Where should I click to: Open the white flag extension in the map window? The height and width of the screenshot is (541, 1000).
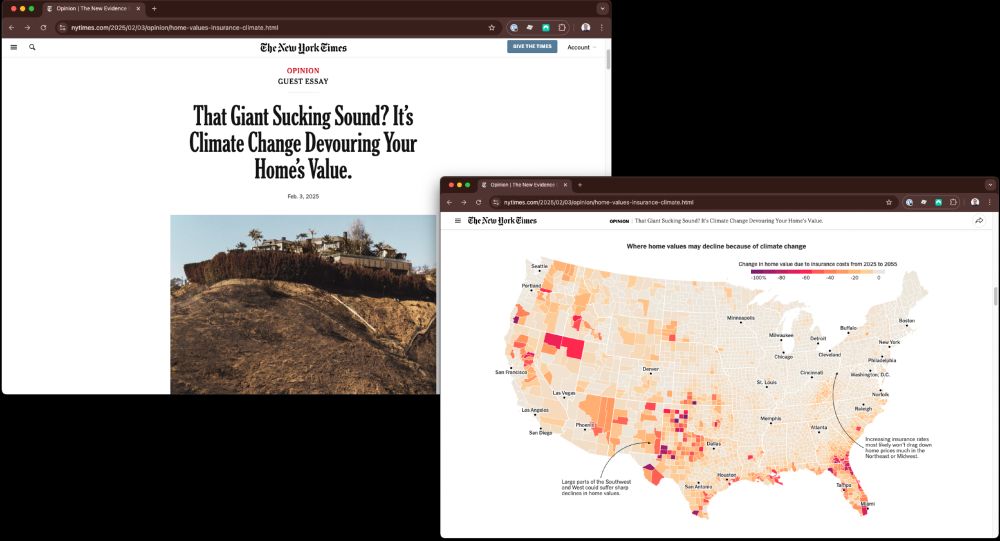pyautogui.click(x=923, y=202)
